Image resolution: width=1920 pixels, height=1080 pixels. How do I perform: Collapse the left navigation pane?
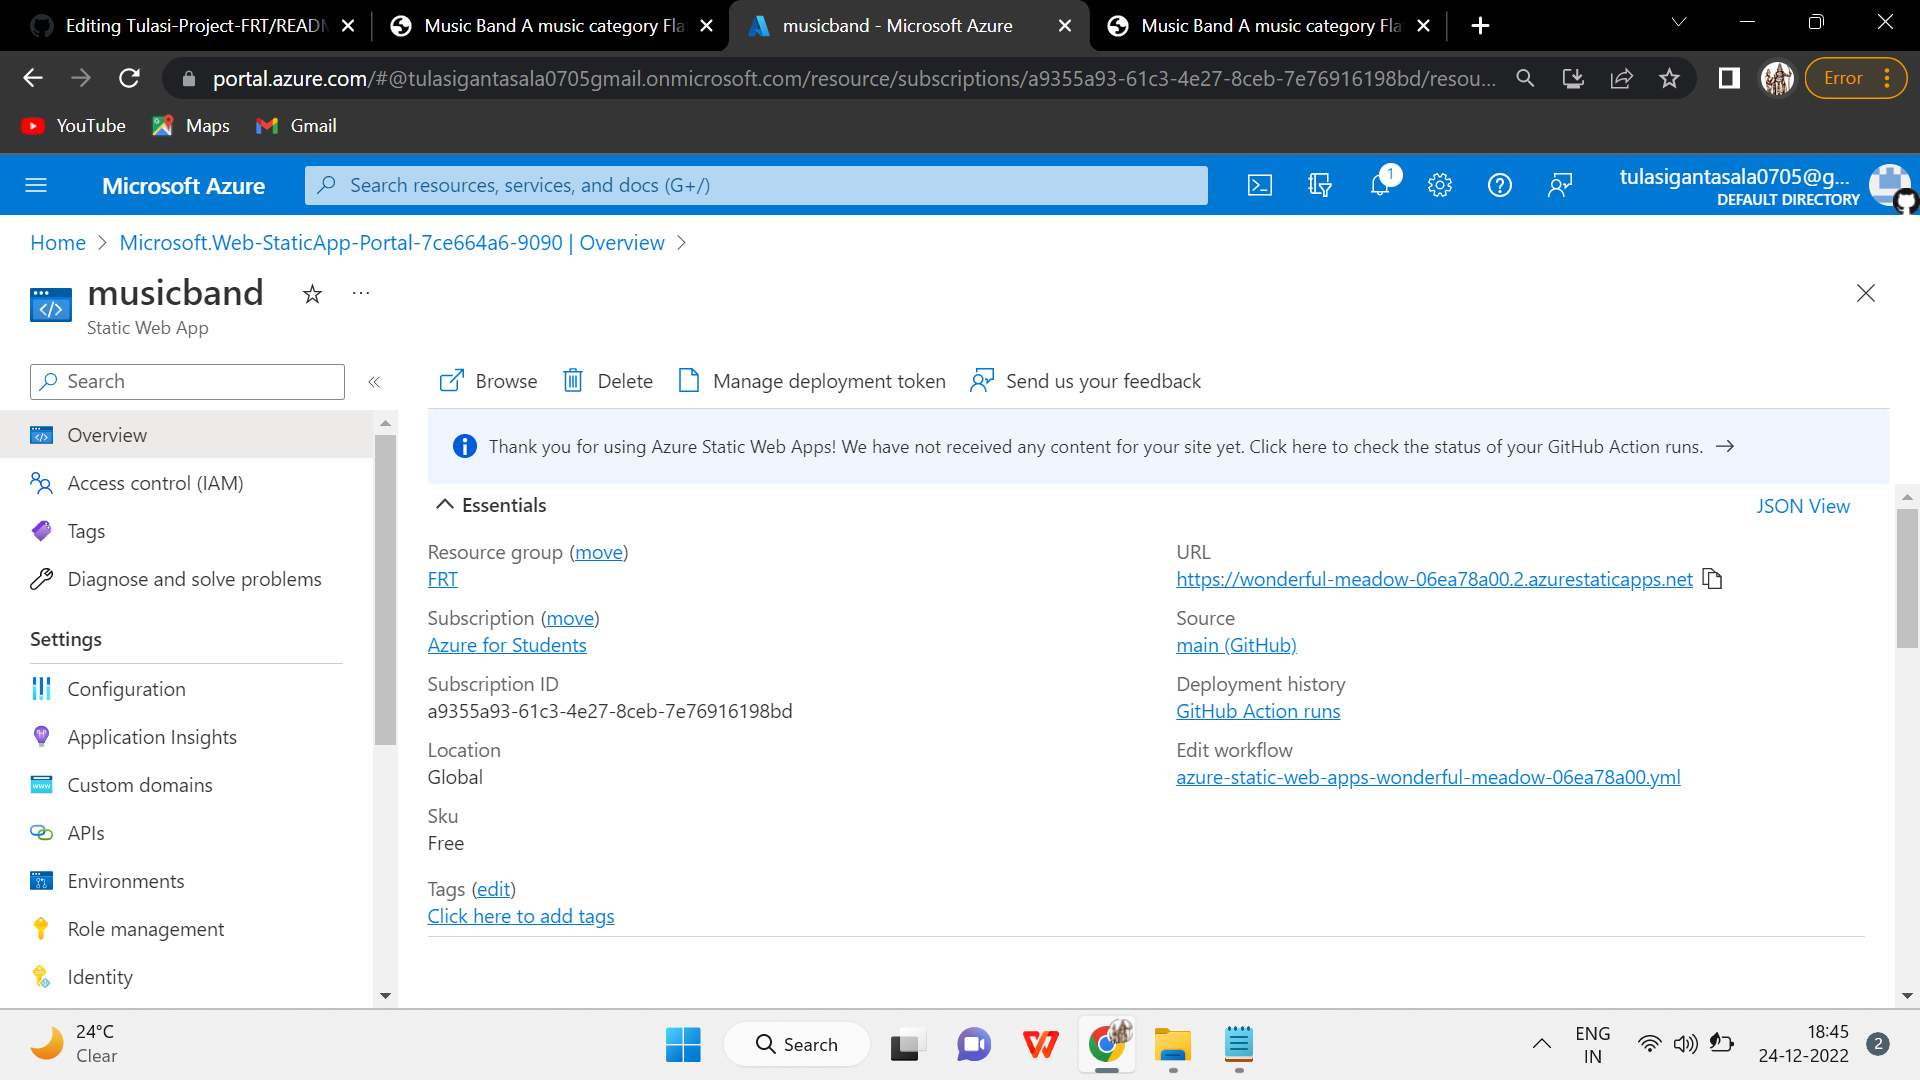pyautogui.click(x=375, y=382)
